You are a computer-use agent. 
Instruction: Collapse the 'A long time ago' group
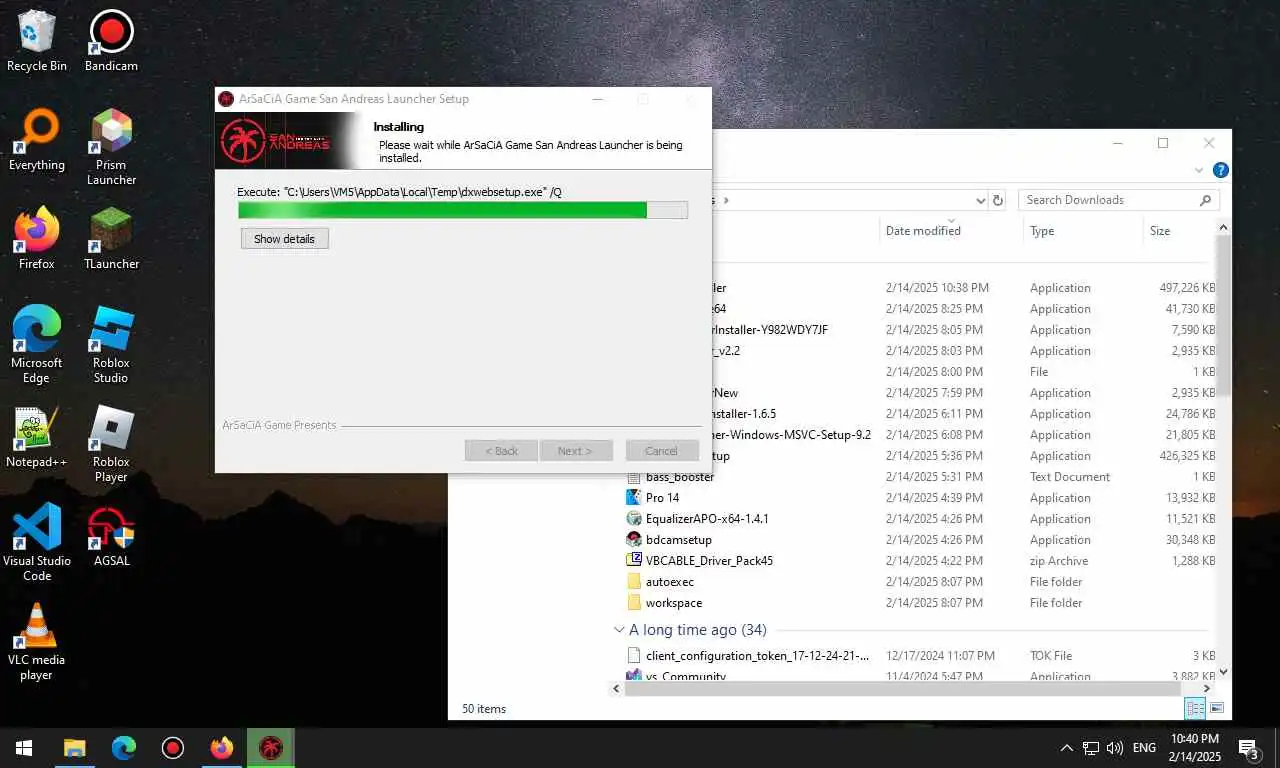(619, 630)
